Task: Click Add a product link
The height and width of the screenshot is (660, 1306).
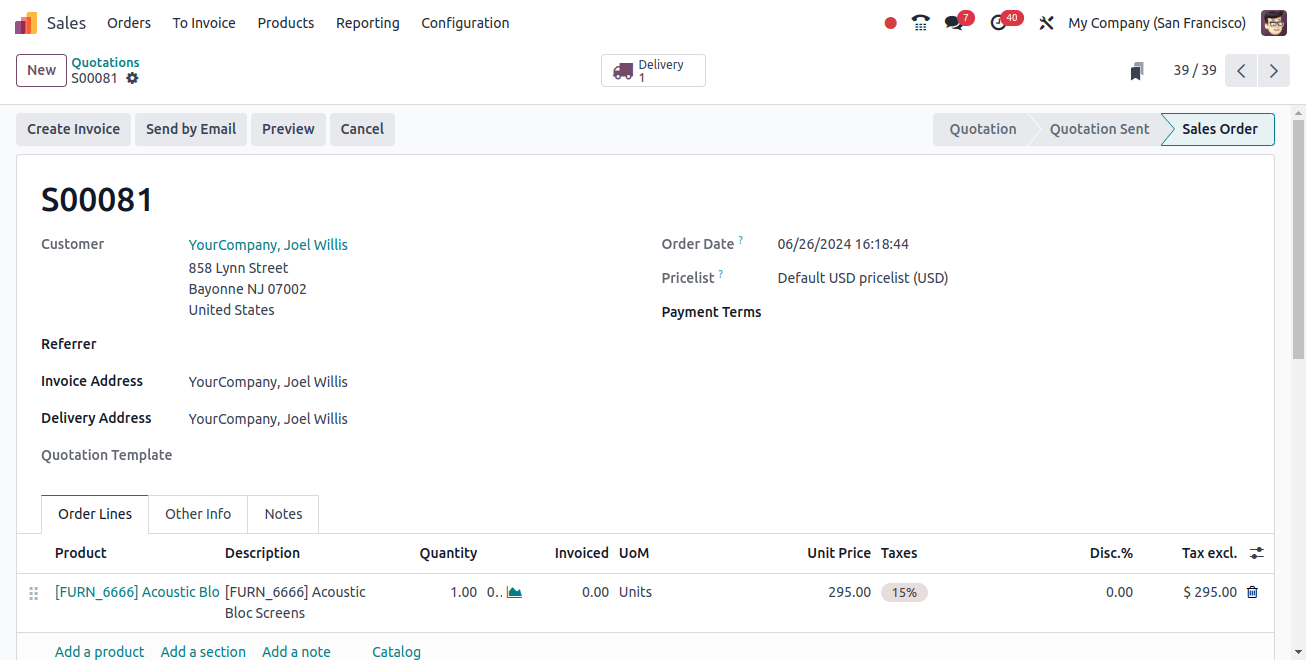Action: tap(100, 651)
